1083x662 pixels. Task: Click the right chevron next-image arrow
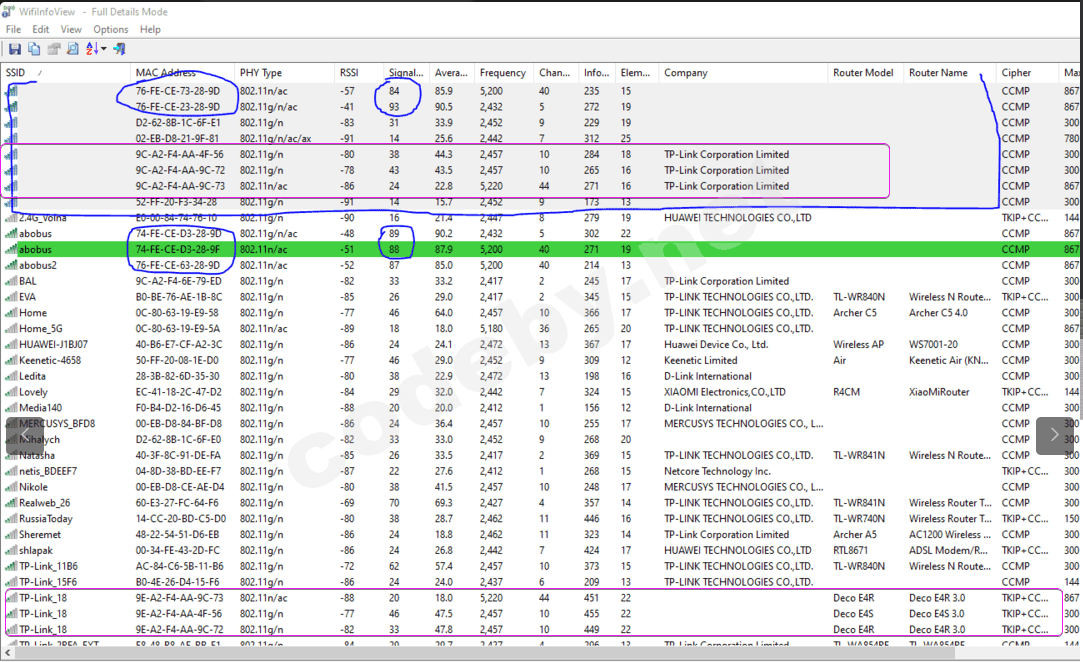click(1055, 435)
